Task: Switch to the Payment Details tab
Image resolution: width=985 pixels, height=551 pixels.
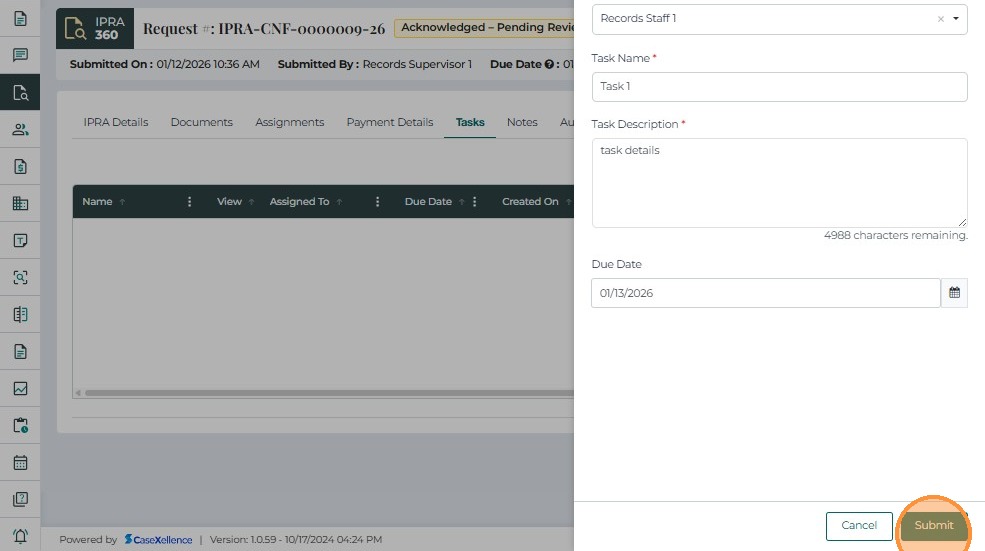Action: pos(389,122)
